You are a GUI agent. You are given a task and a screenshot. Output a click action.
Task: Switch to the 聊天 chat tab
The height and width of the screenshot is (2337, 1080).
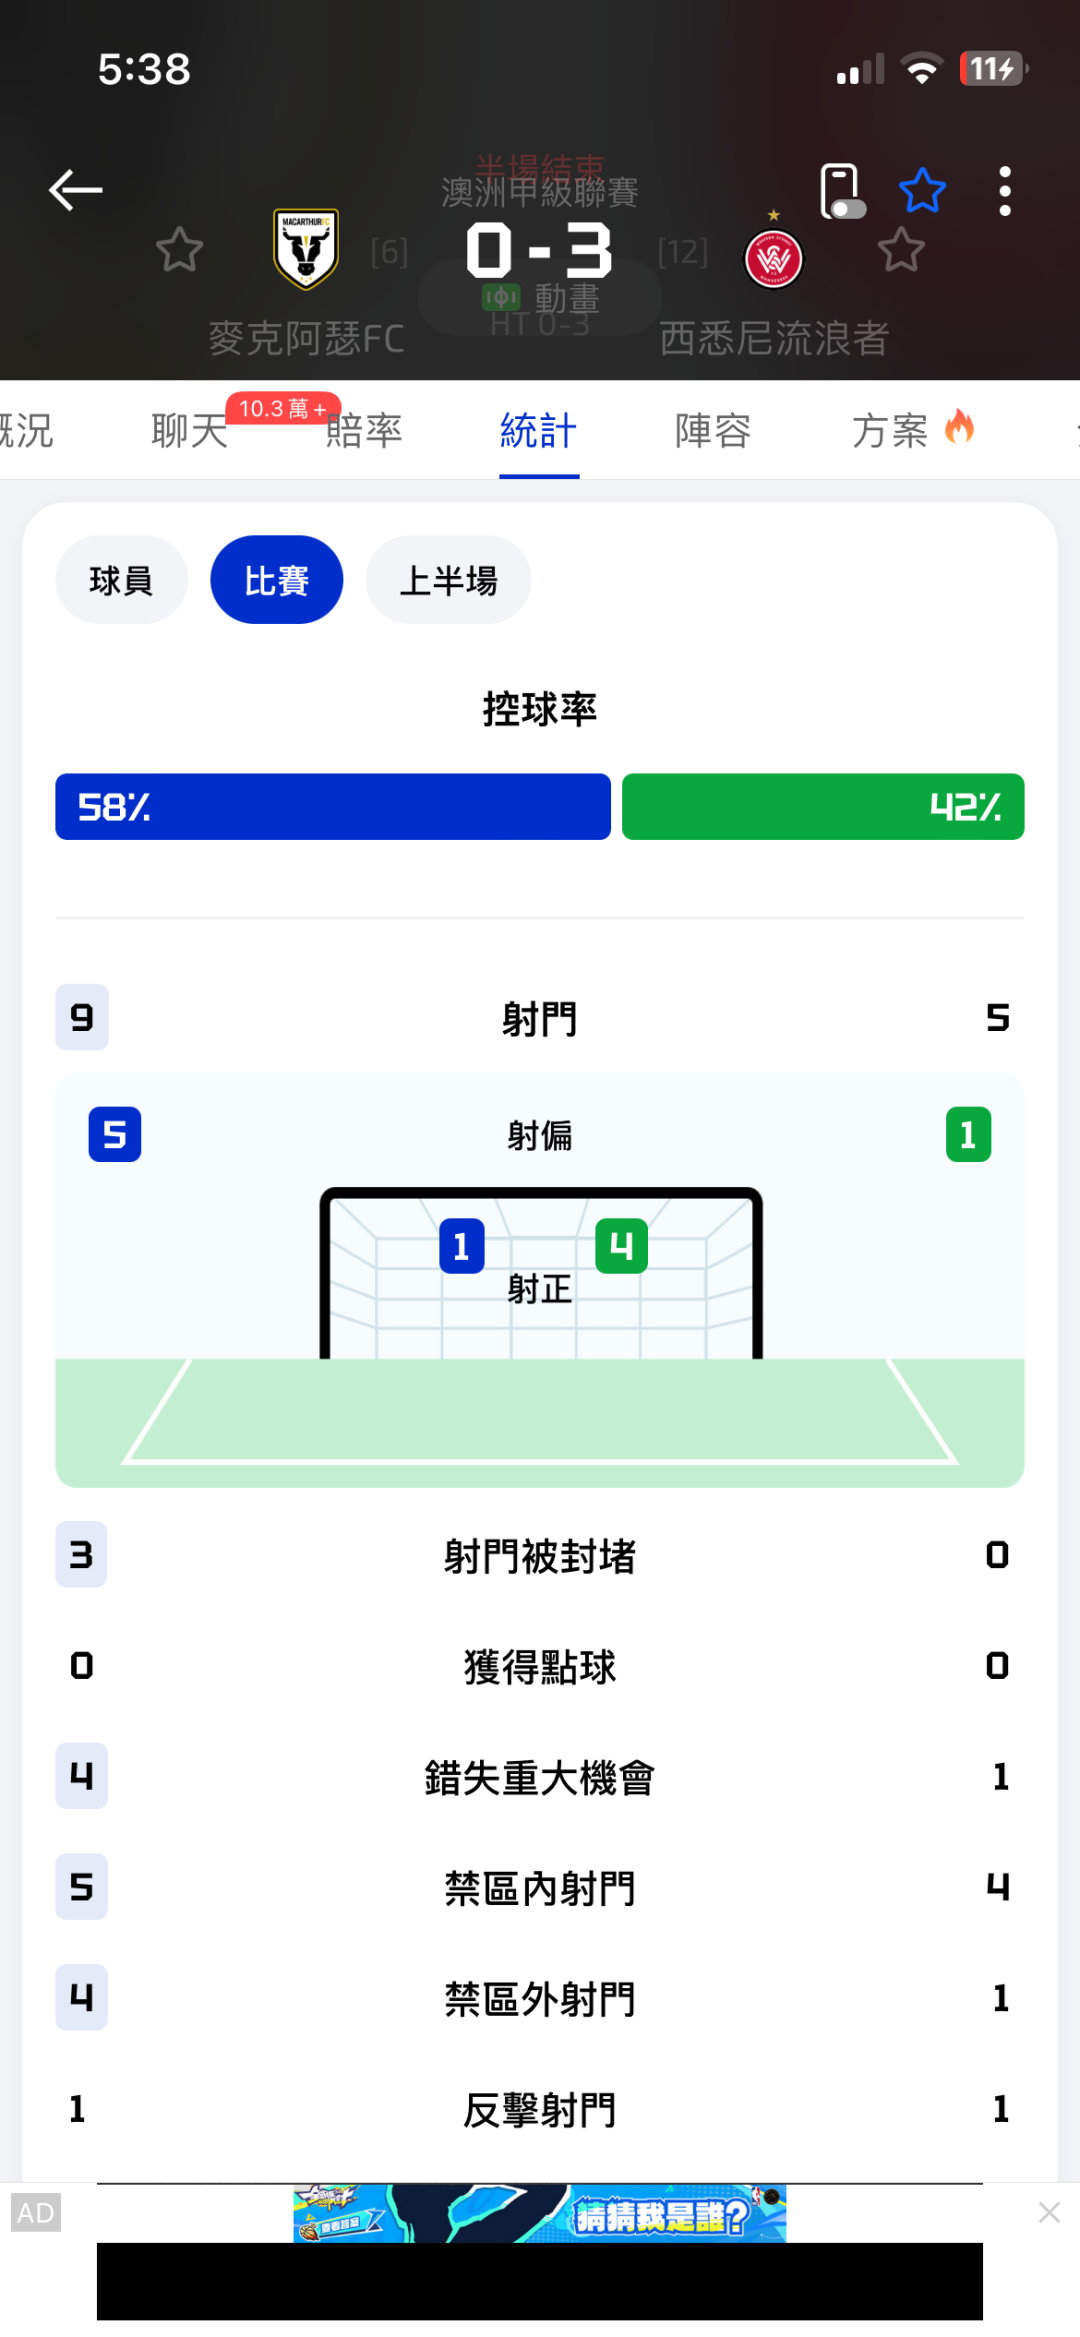click(190, 431)
